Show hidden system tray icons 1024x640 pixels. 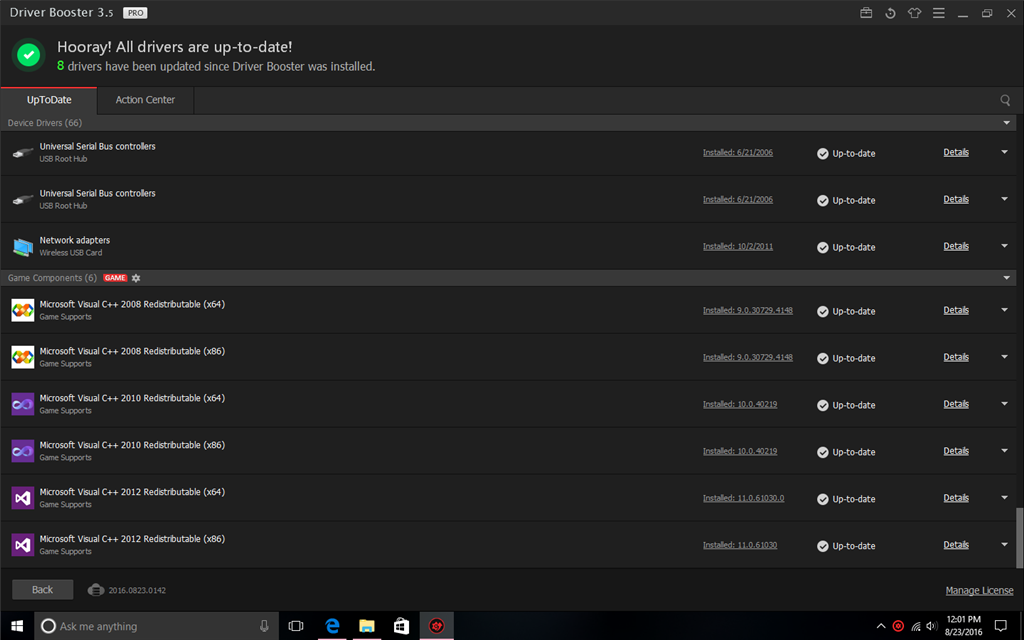pyautogui.click(x=881, y=626)
